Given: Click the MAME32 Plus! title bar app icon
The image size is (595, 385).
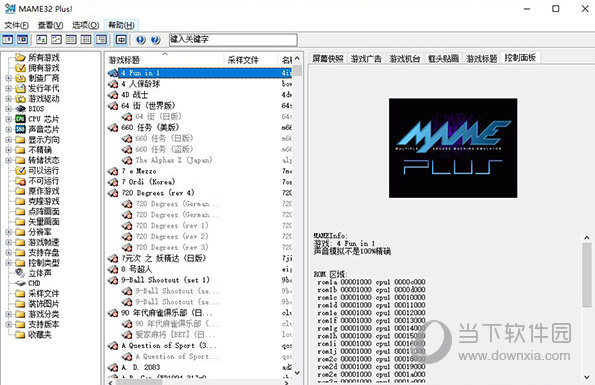Looking at the screenshot, I should 10,8.
